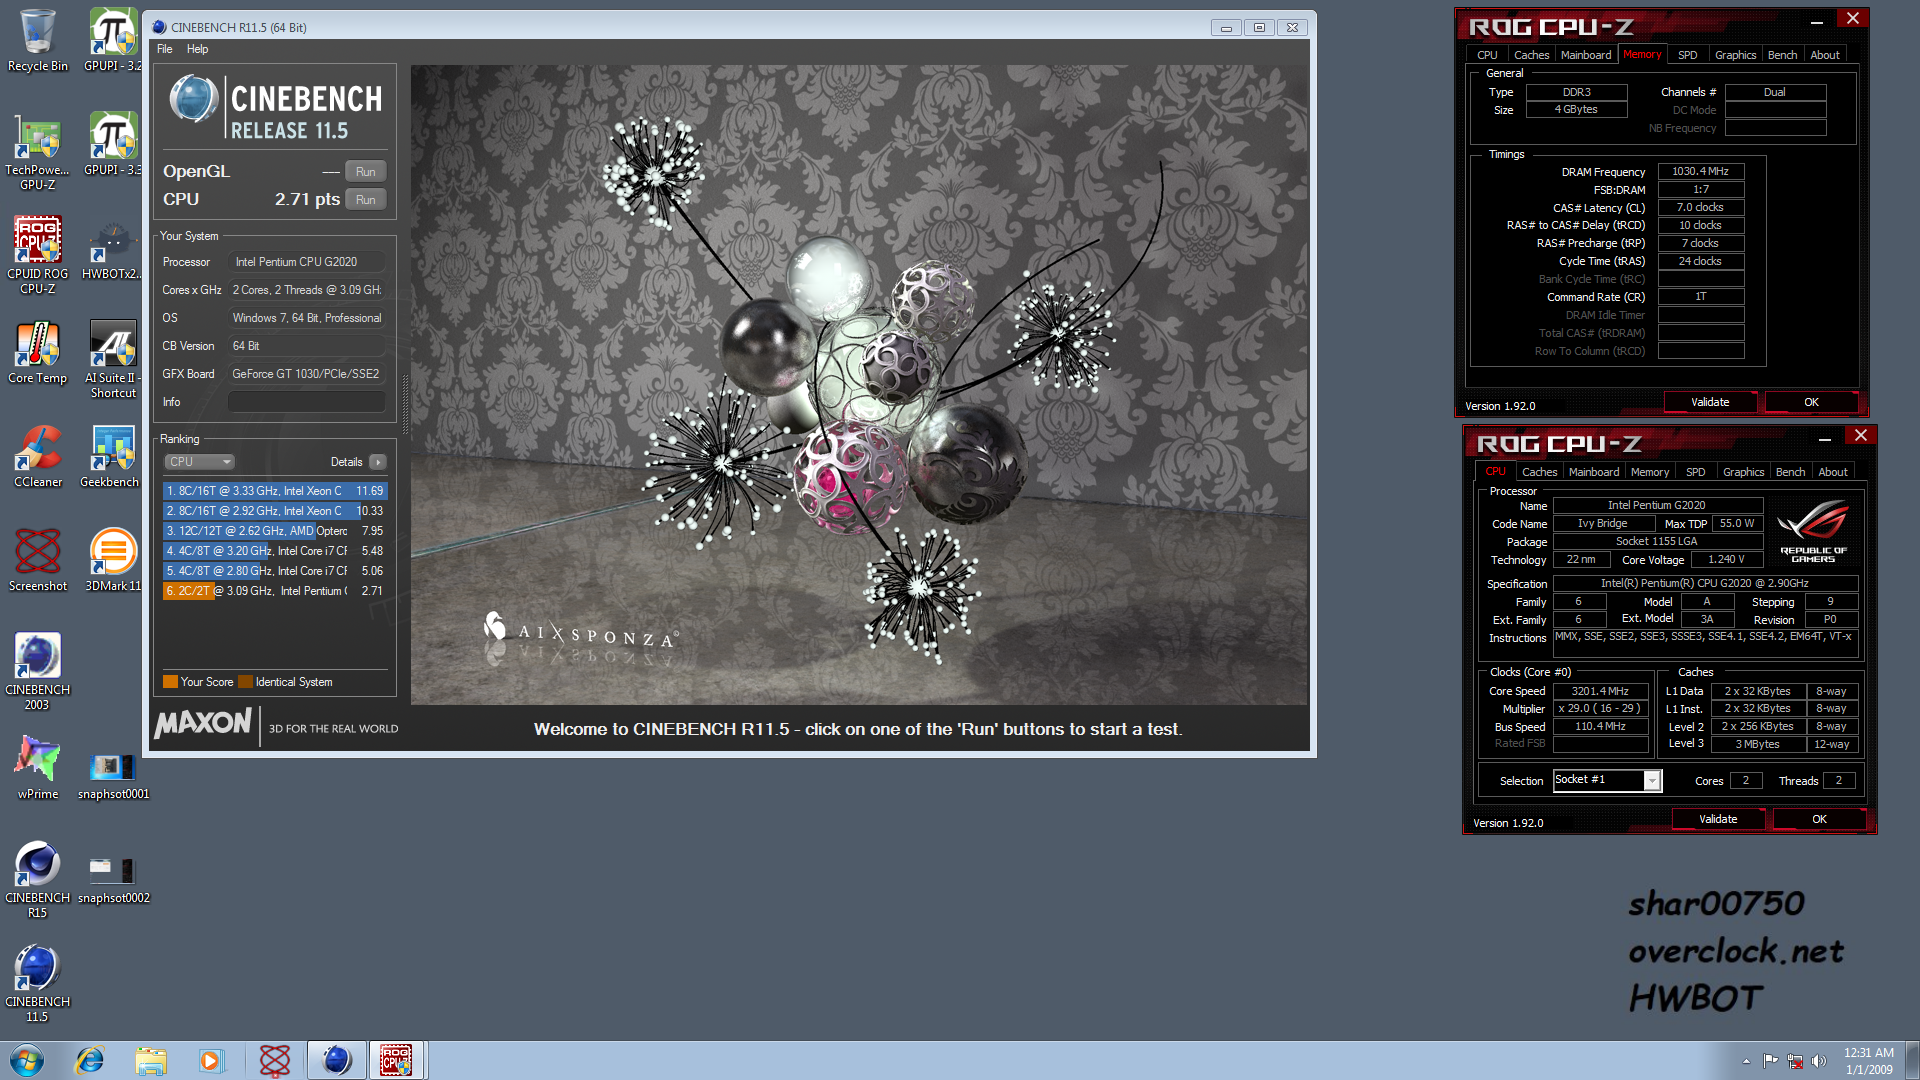Switch to Caches tab in upper CPU-Z
Viewport: 1920px width, 1080px height.
point(1531,55)
